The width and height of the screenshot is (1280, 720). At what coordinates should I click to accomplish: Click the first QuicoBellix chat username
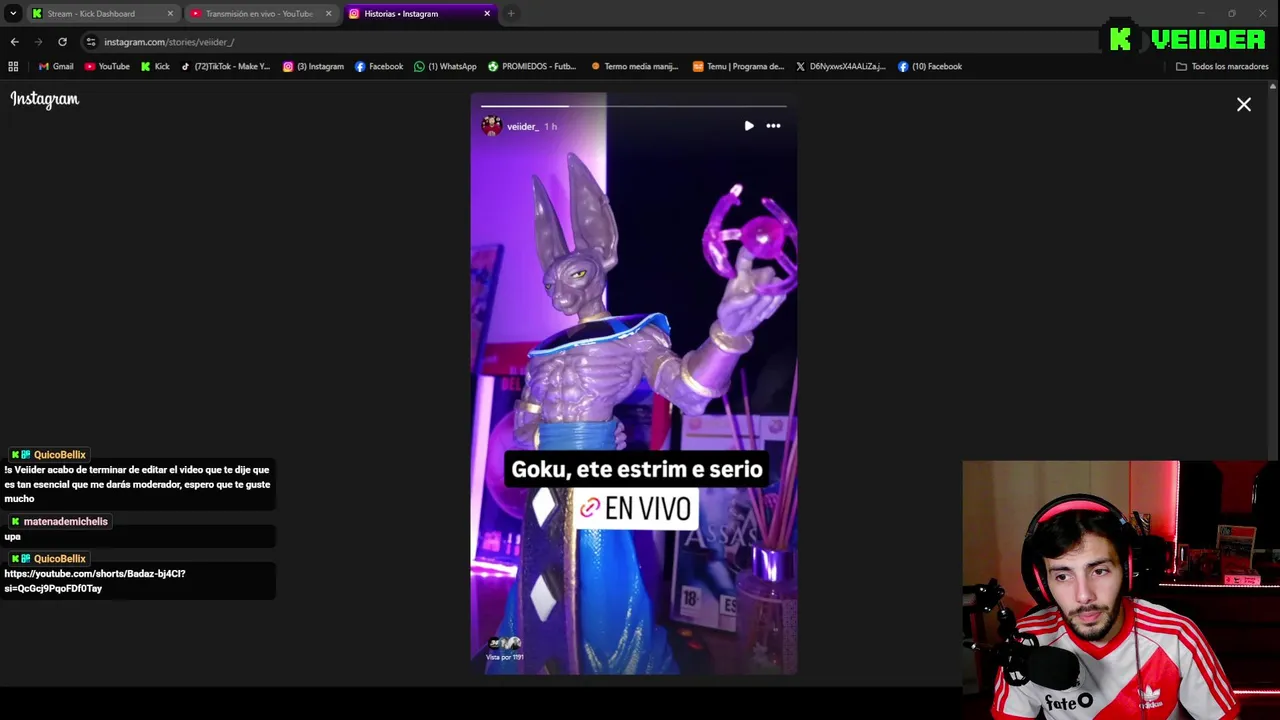(x=59, y=455)
